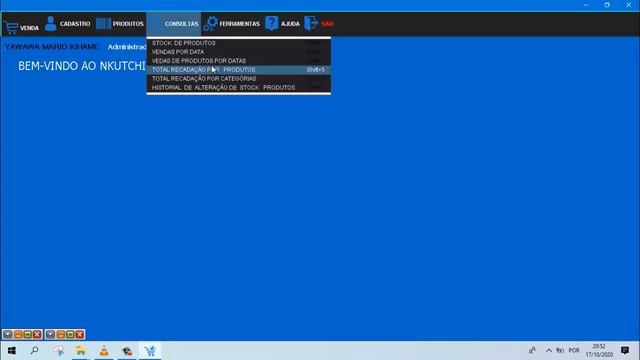Image resolution: width=640 pixels, height=360 pixels.
Task: Open the AJUDA question mark menu
Action: tap(282, 24)
